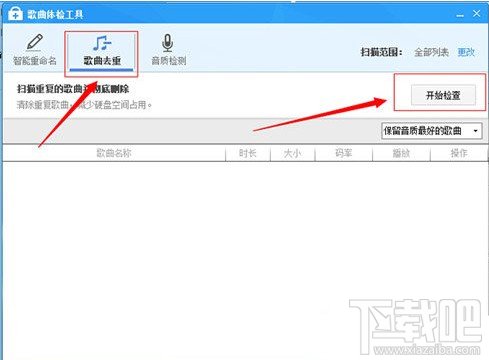
Task: Select the 歌曲去重 tab label
Action: tap(102, 61)
